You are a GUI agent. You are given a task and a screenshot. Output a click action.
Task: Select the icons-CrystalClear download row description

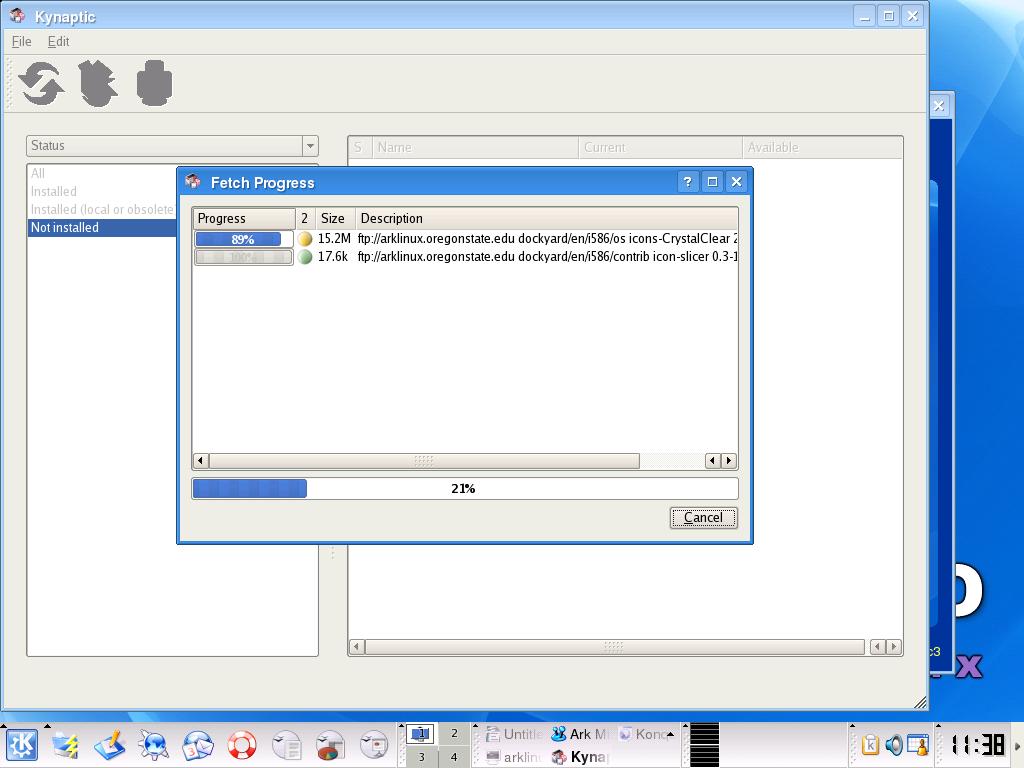[x=547, y=238]
